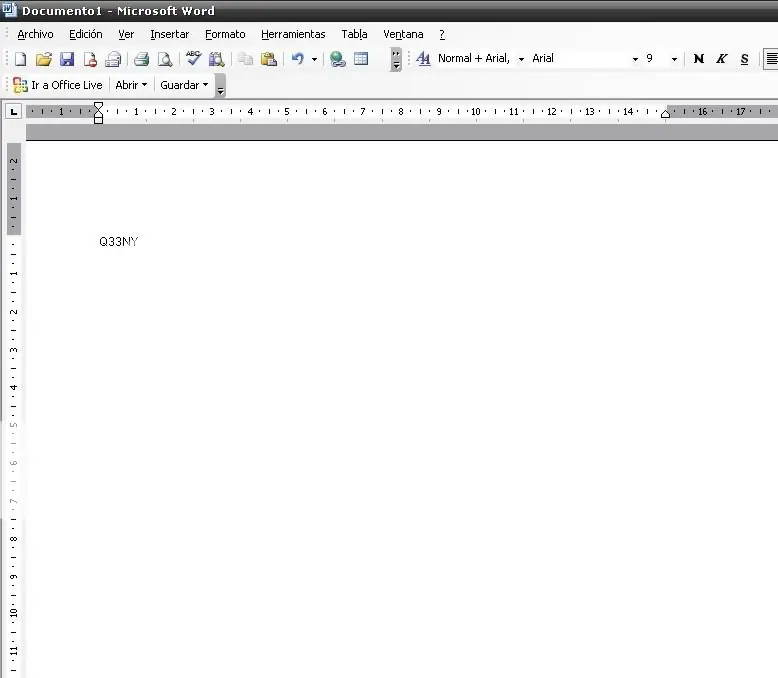Paste from clipboard
Screen dimensions: 778x678
[x=268, y=59]
